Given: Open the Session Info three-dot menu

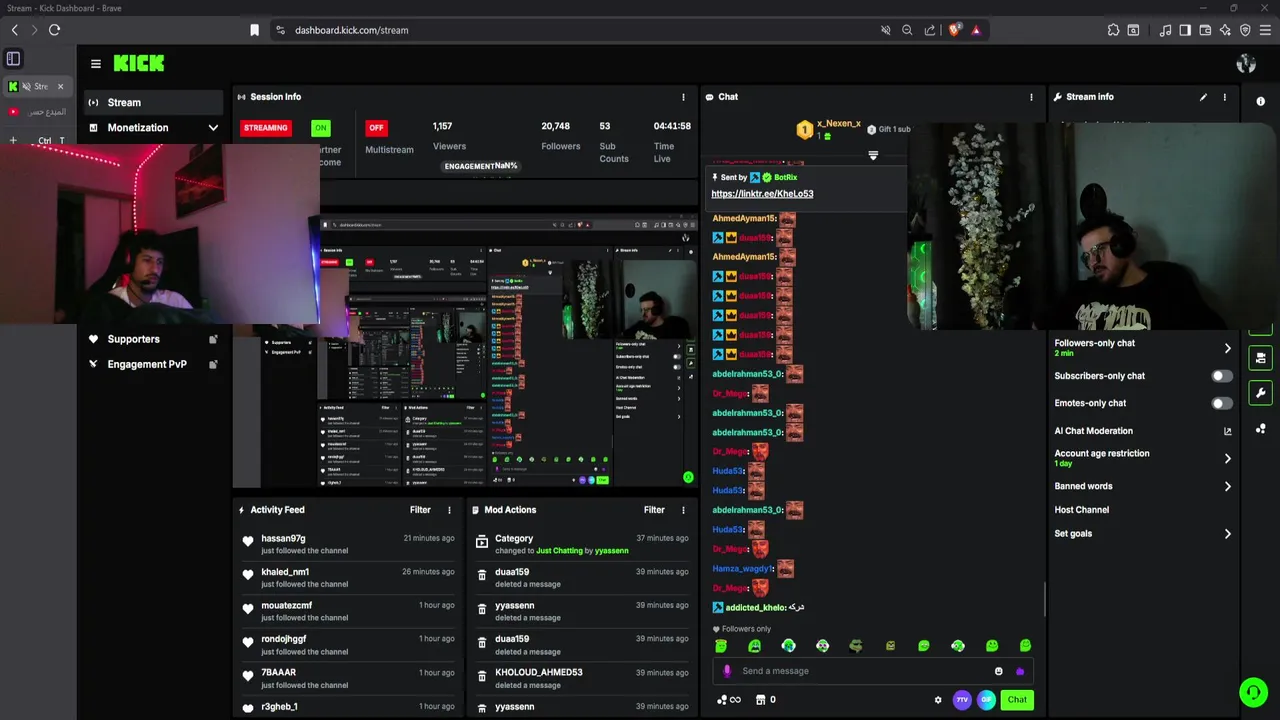Looking at the screenshot, I should click(683, 97).
